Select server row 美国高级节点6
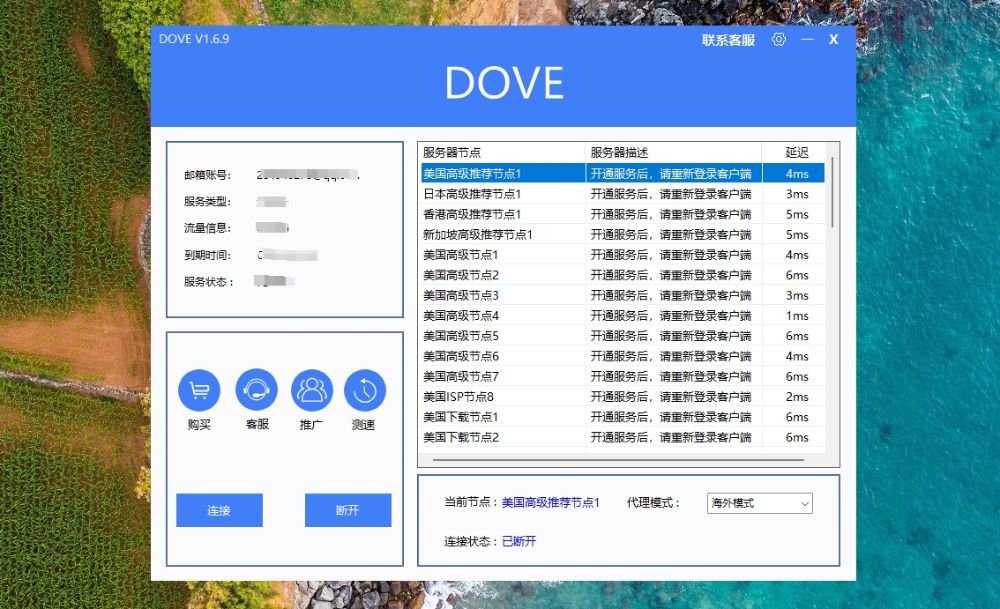1000x609 pixels. coord(622,356)
